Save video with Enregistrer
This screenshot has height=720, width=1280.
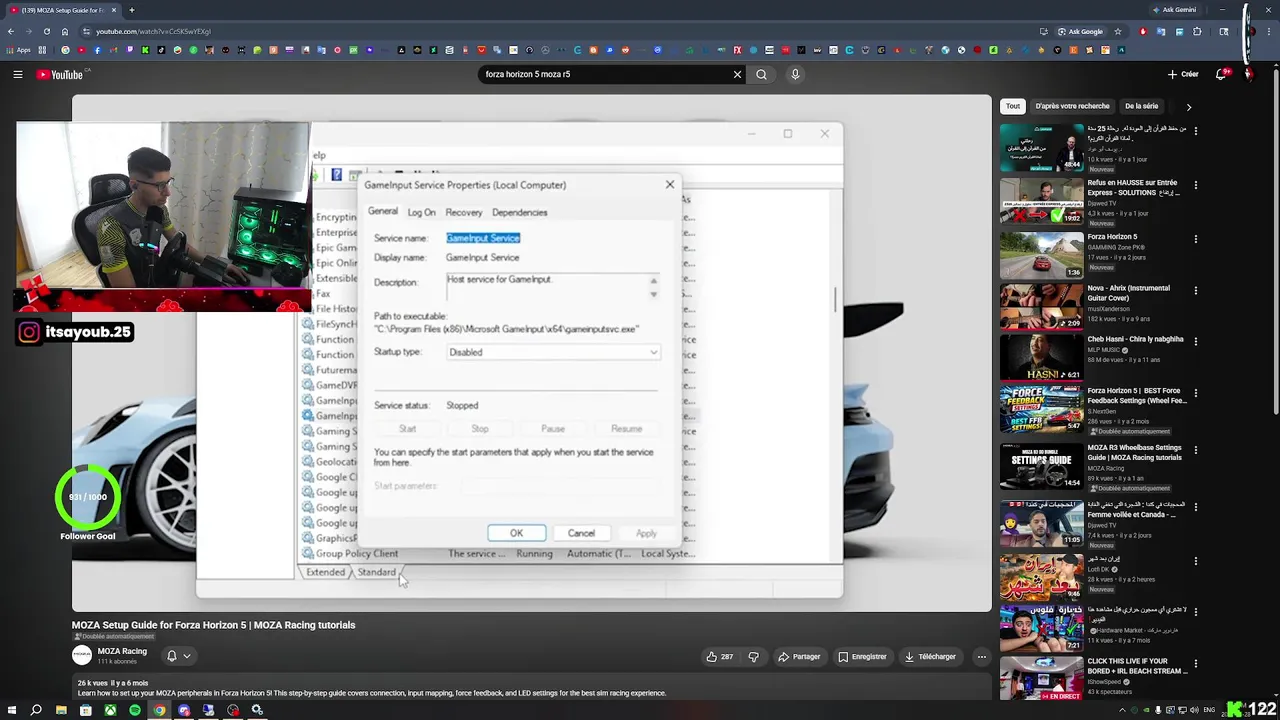tap(862, 657)
